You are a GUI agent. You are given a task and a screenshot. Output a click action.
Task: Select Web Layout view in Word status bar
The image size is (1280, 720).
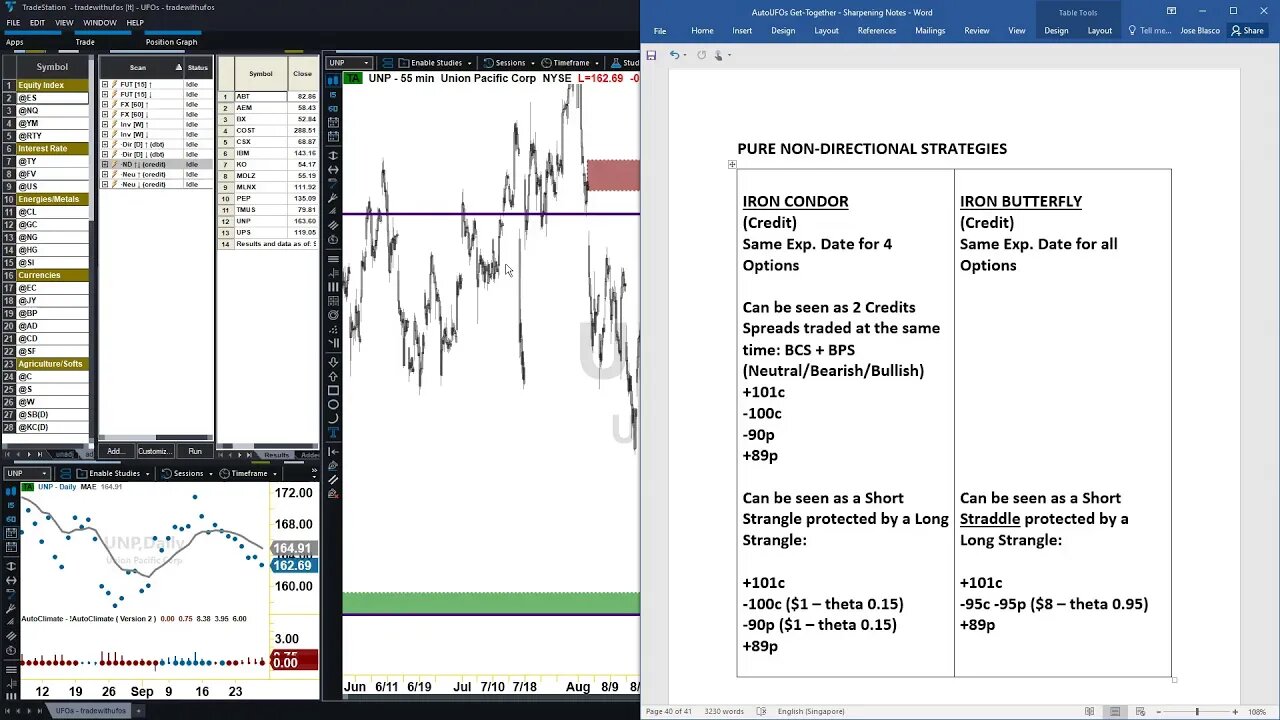1140,711
